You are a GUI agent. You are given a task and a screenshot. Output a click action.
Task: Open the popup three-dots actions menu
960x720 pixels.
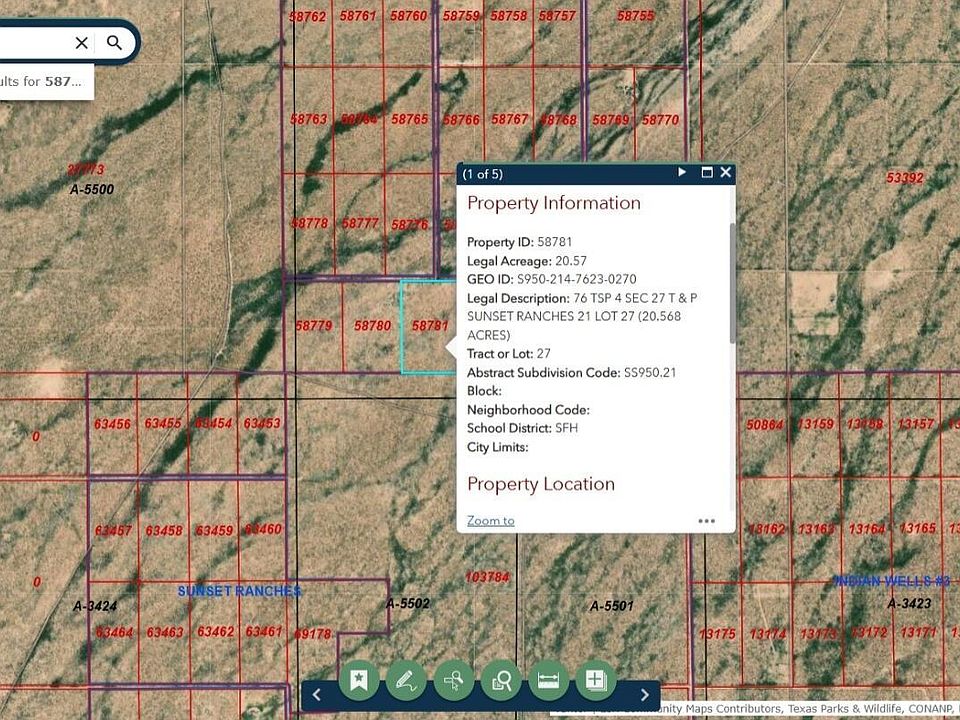(707, 521)
